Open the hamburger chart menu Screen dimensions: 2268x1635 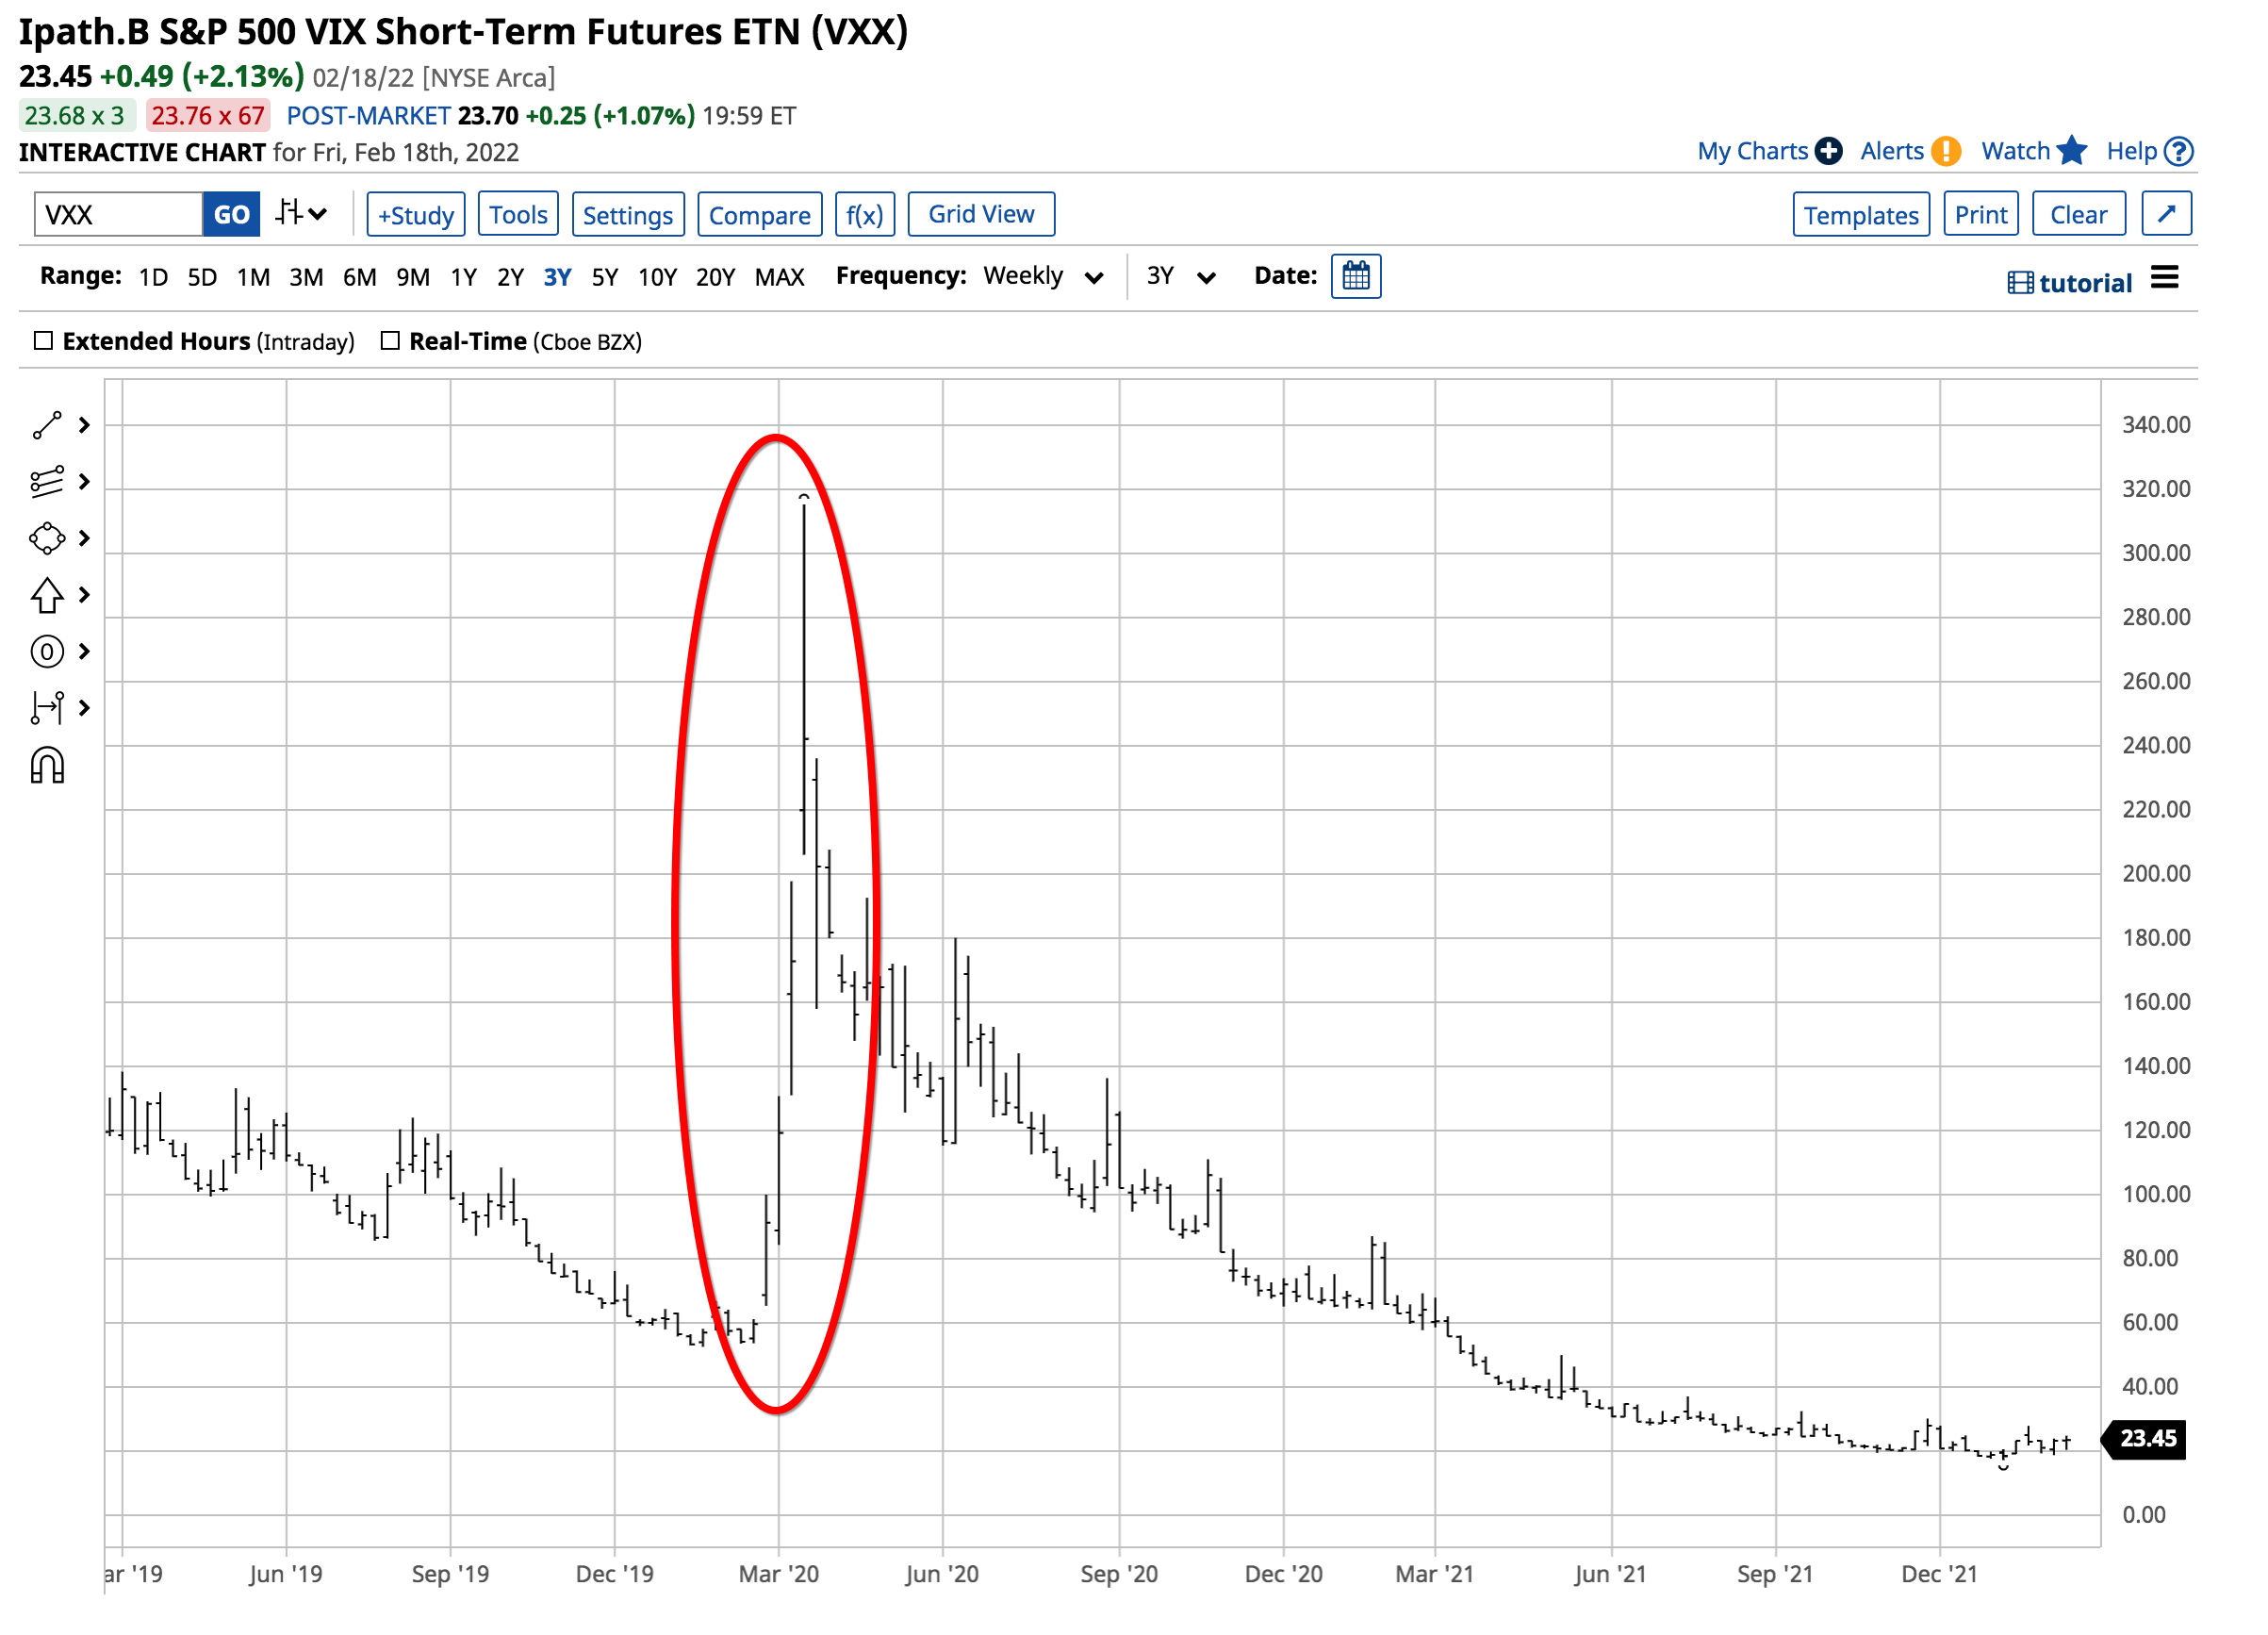coord(2164,277)
